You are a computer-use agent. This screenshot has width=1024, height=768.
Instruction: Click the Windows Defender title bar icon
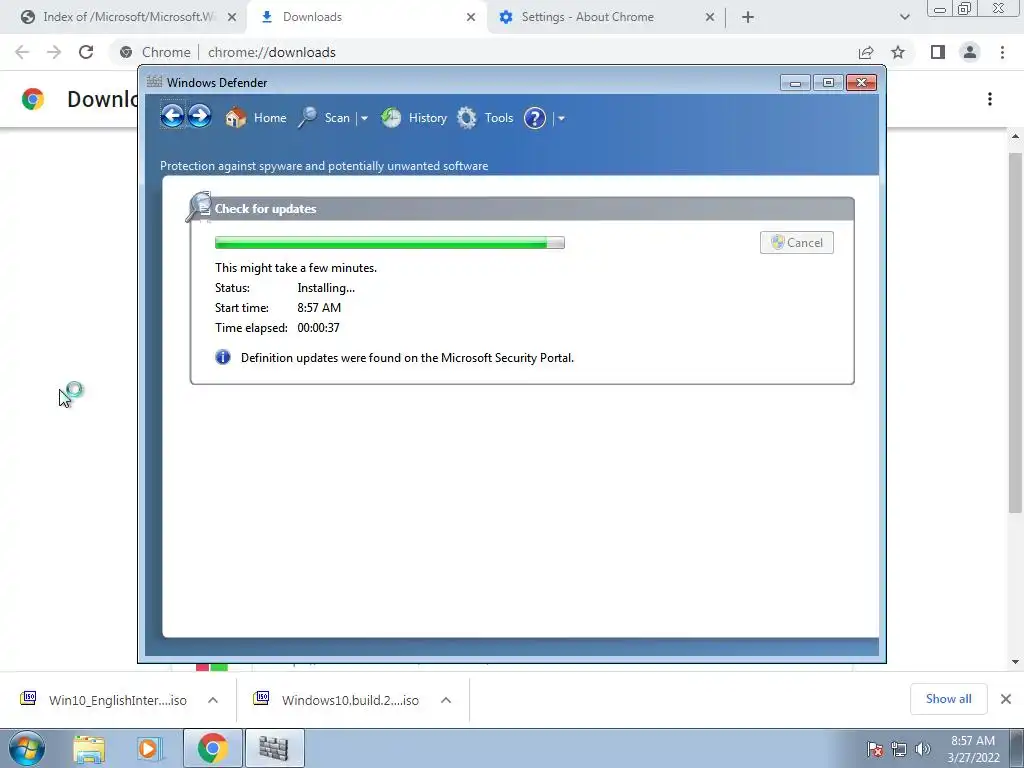[155, 82]
